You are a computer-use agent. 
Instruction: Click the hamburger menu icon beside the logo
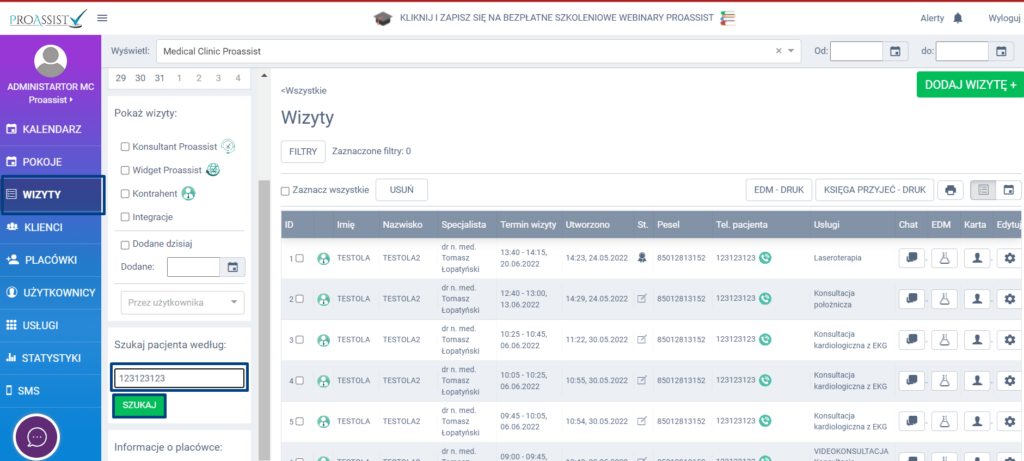(x=102, y=18)
